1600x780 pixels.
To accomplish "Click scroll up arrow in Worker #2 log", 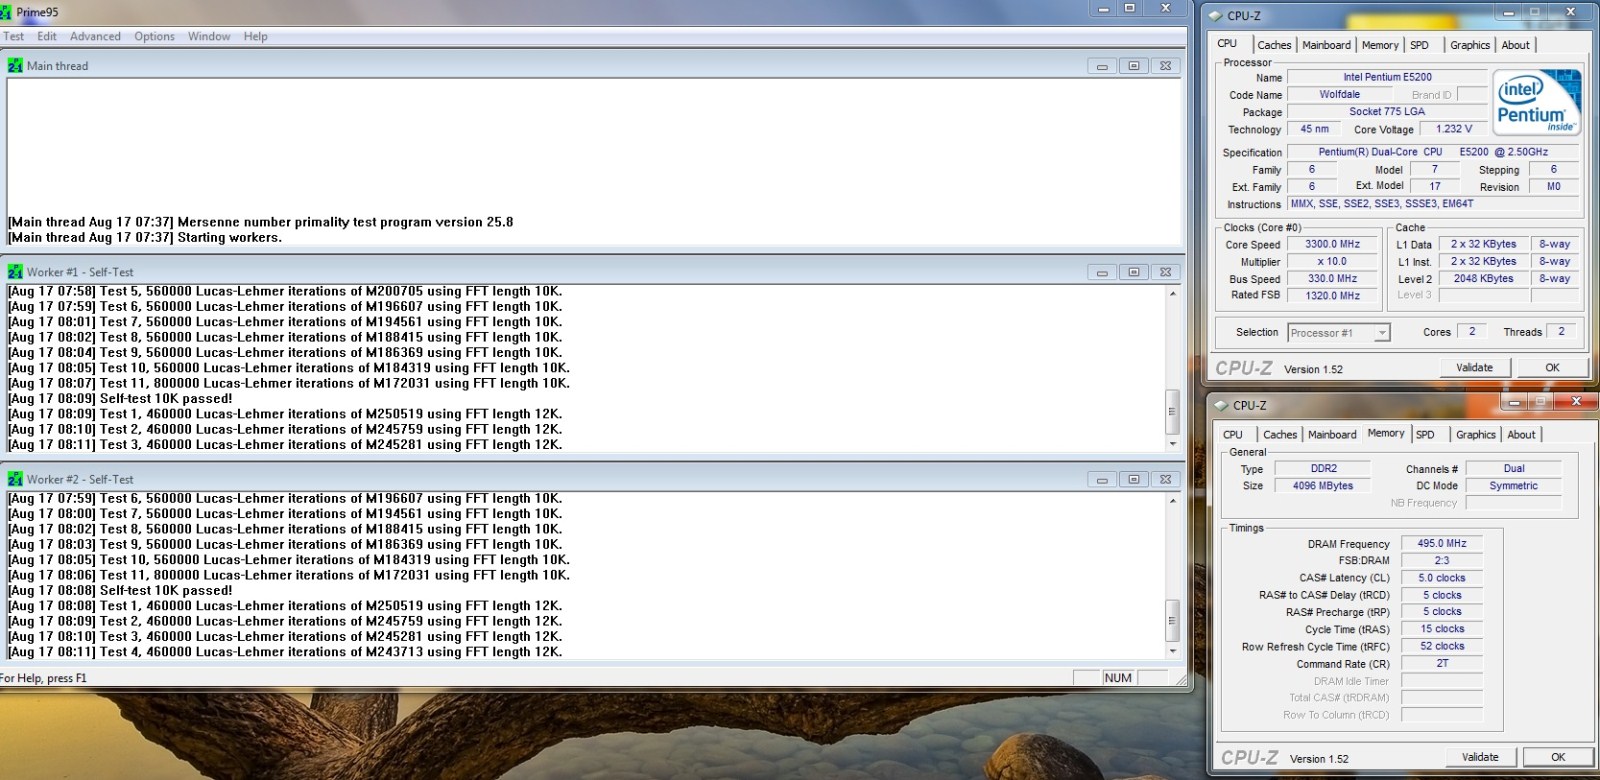I will tap(1172, 500).
